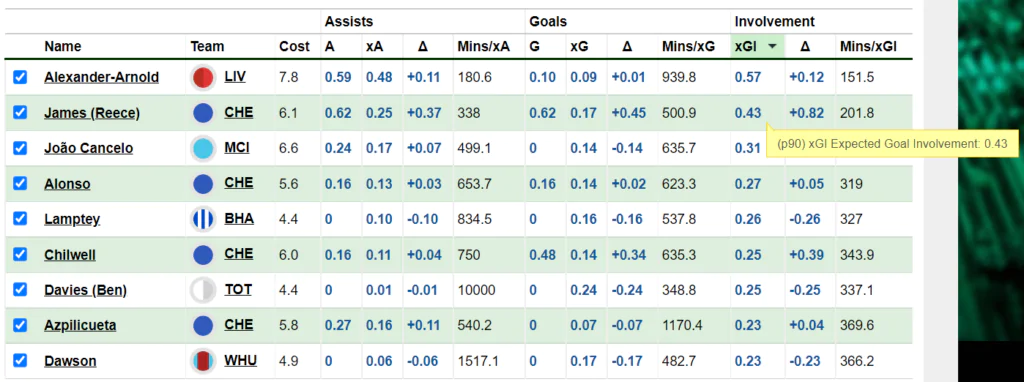The image size is (1024, 382).
Task: Sort table by Cost column header
Action: (x=295, y=46)
